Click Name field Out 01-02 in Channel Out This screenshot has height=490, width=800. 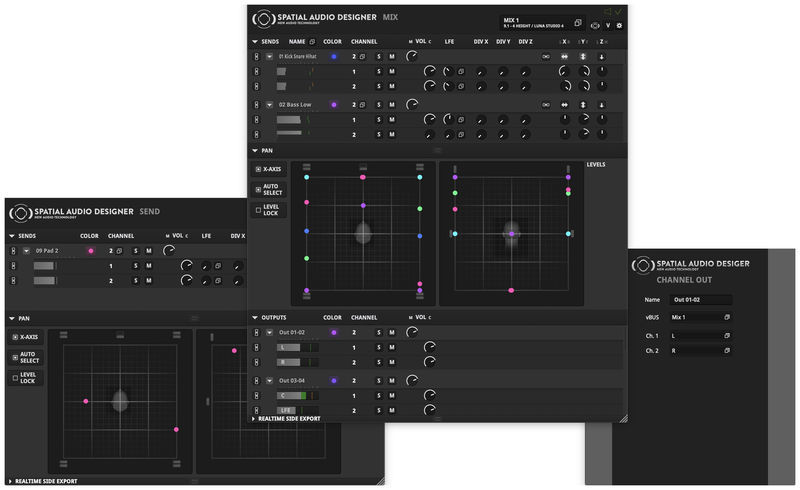(701, 300)
